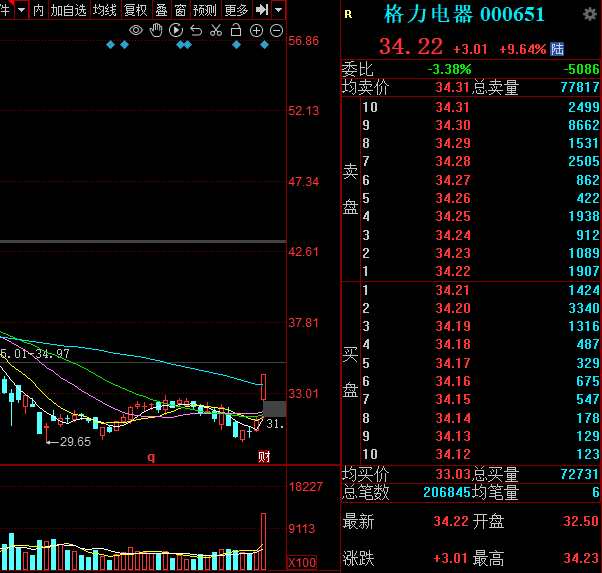Click the skip-to-end arrow icon
This screenshot has width=602, height=573.
click(262, 10)
